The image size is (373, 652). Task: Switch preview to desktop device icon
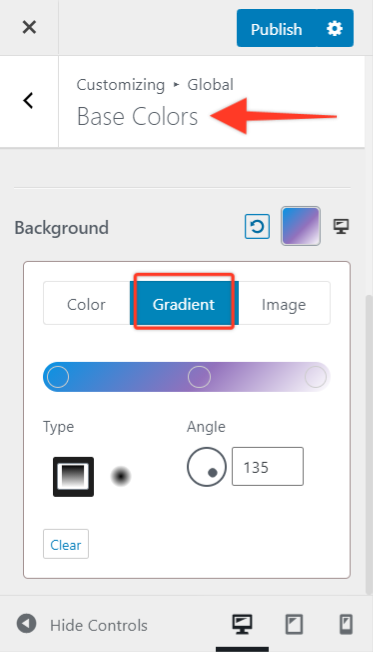pos(242,624)
